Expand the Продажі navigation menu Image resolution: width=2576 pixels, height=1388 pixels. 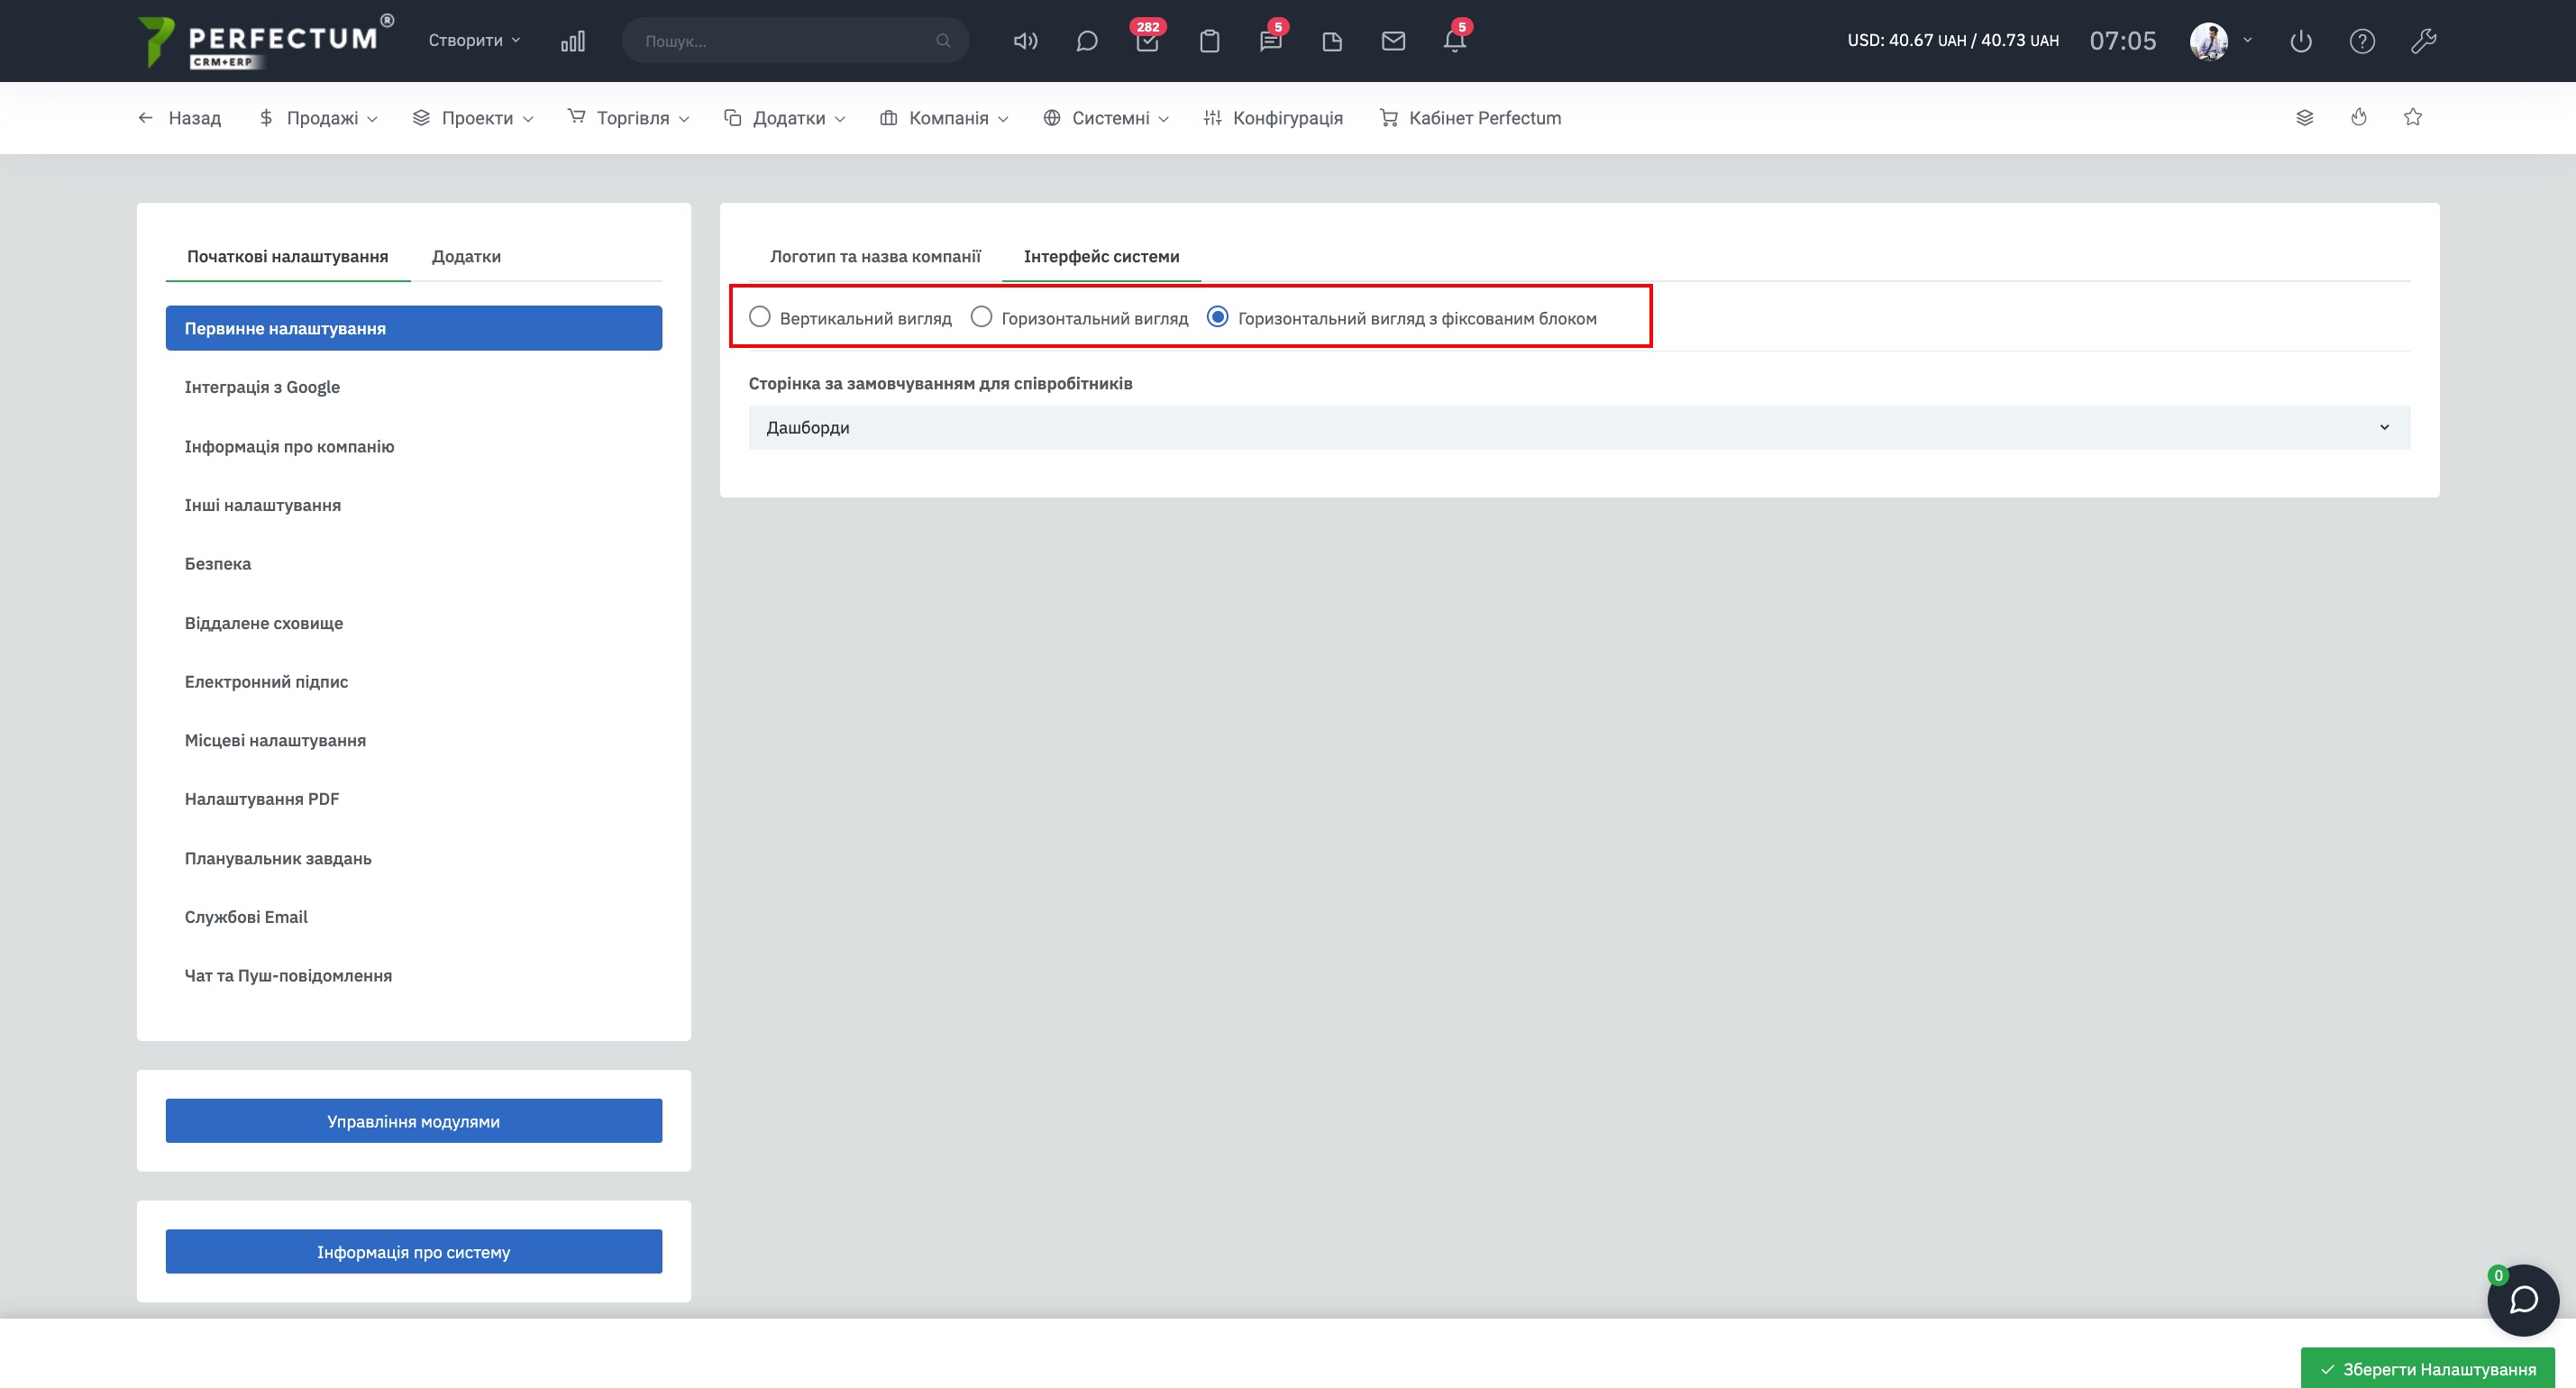click(x=320, y=118)
